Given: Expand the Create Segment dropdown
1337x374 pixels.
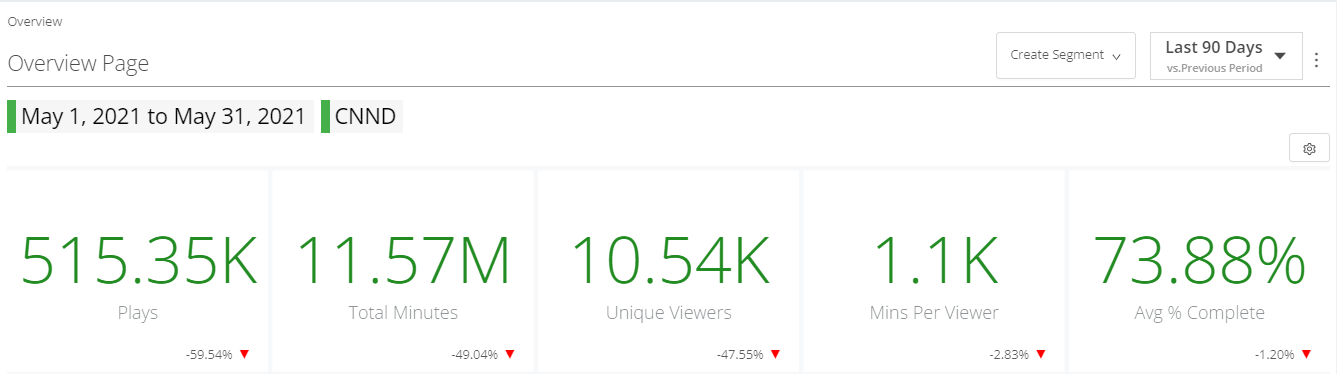Looking at the screenshot, I should coord(1066,55).
